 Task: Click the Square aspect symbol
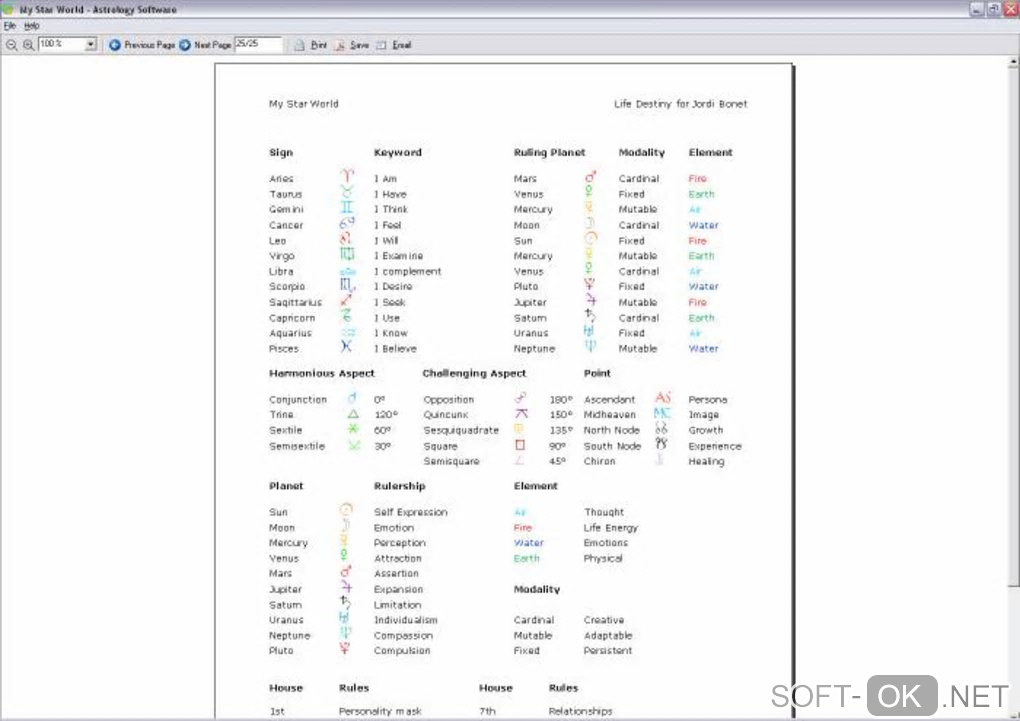pyautogui.click(x=520, y=445)
